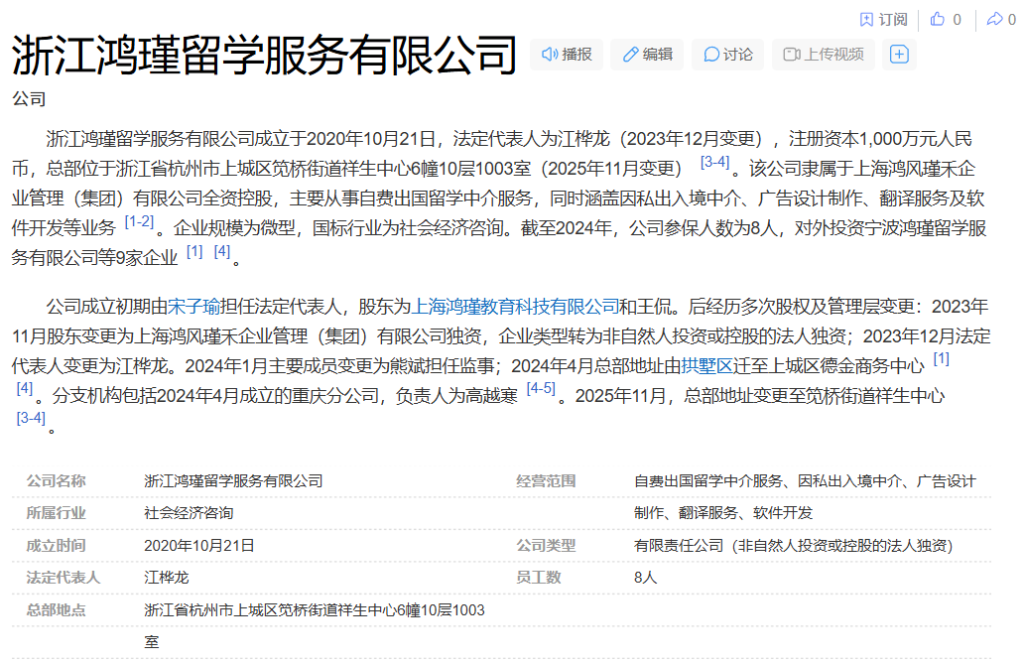
Task: Click the 公司类型 table label
Action: 546,545
